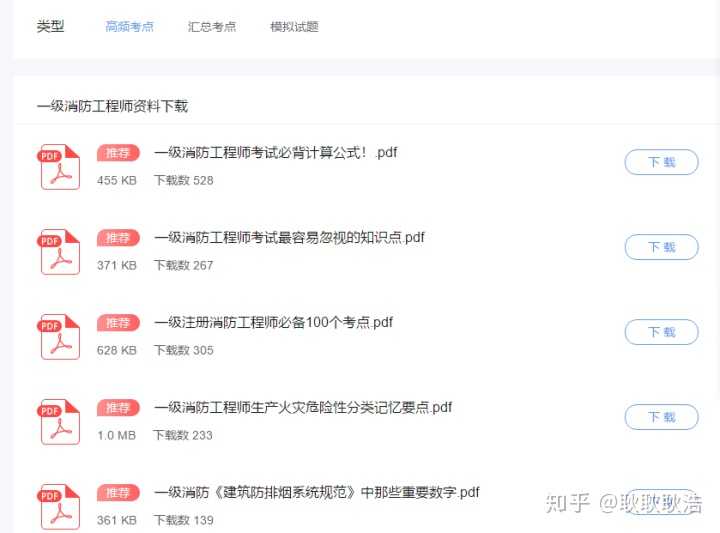Click file size text 1.0 MB
Screen dimensions: 720x533
click(117, 435)
